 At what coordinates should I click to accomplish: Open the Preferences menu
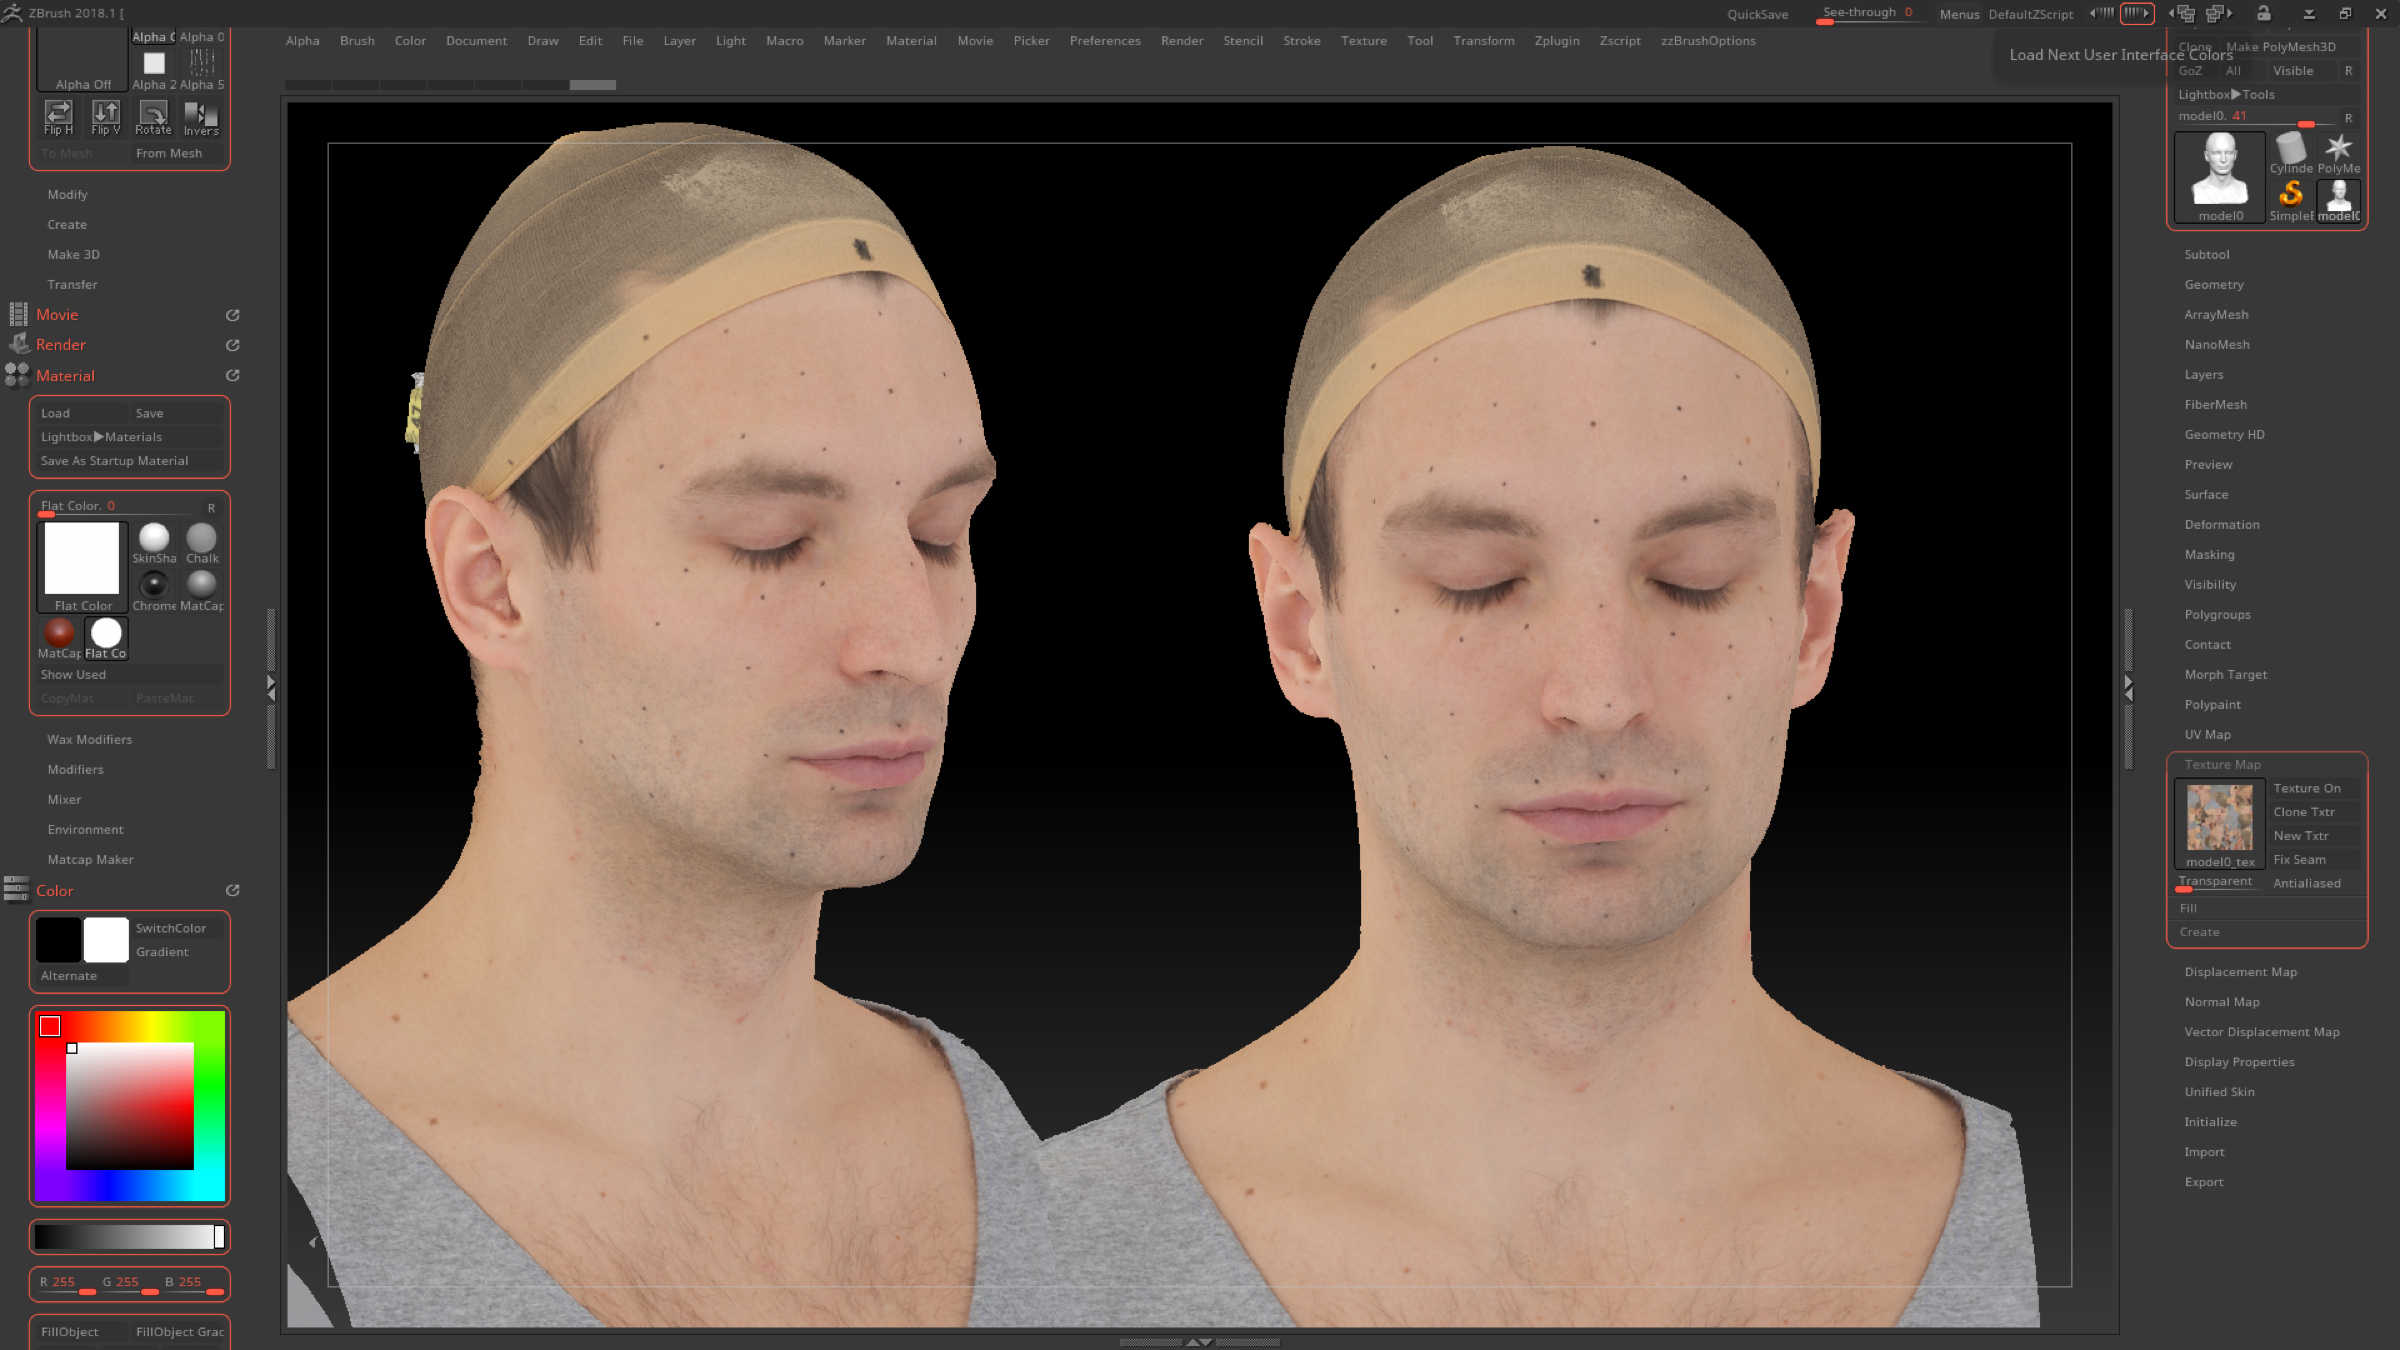pos(1104,41)
